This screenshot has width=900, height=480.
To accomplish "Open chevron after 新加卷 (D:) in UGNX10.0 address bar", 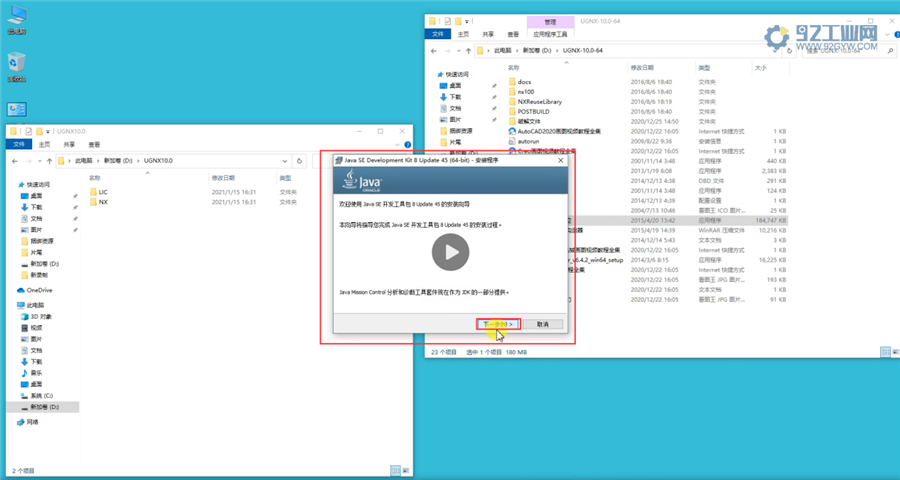I will (139, 161).
